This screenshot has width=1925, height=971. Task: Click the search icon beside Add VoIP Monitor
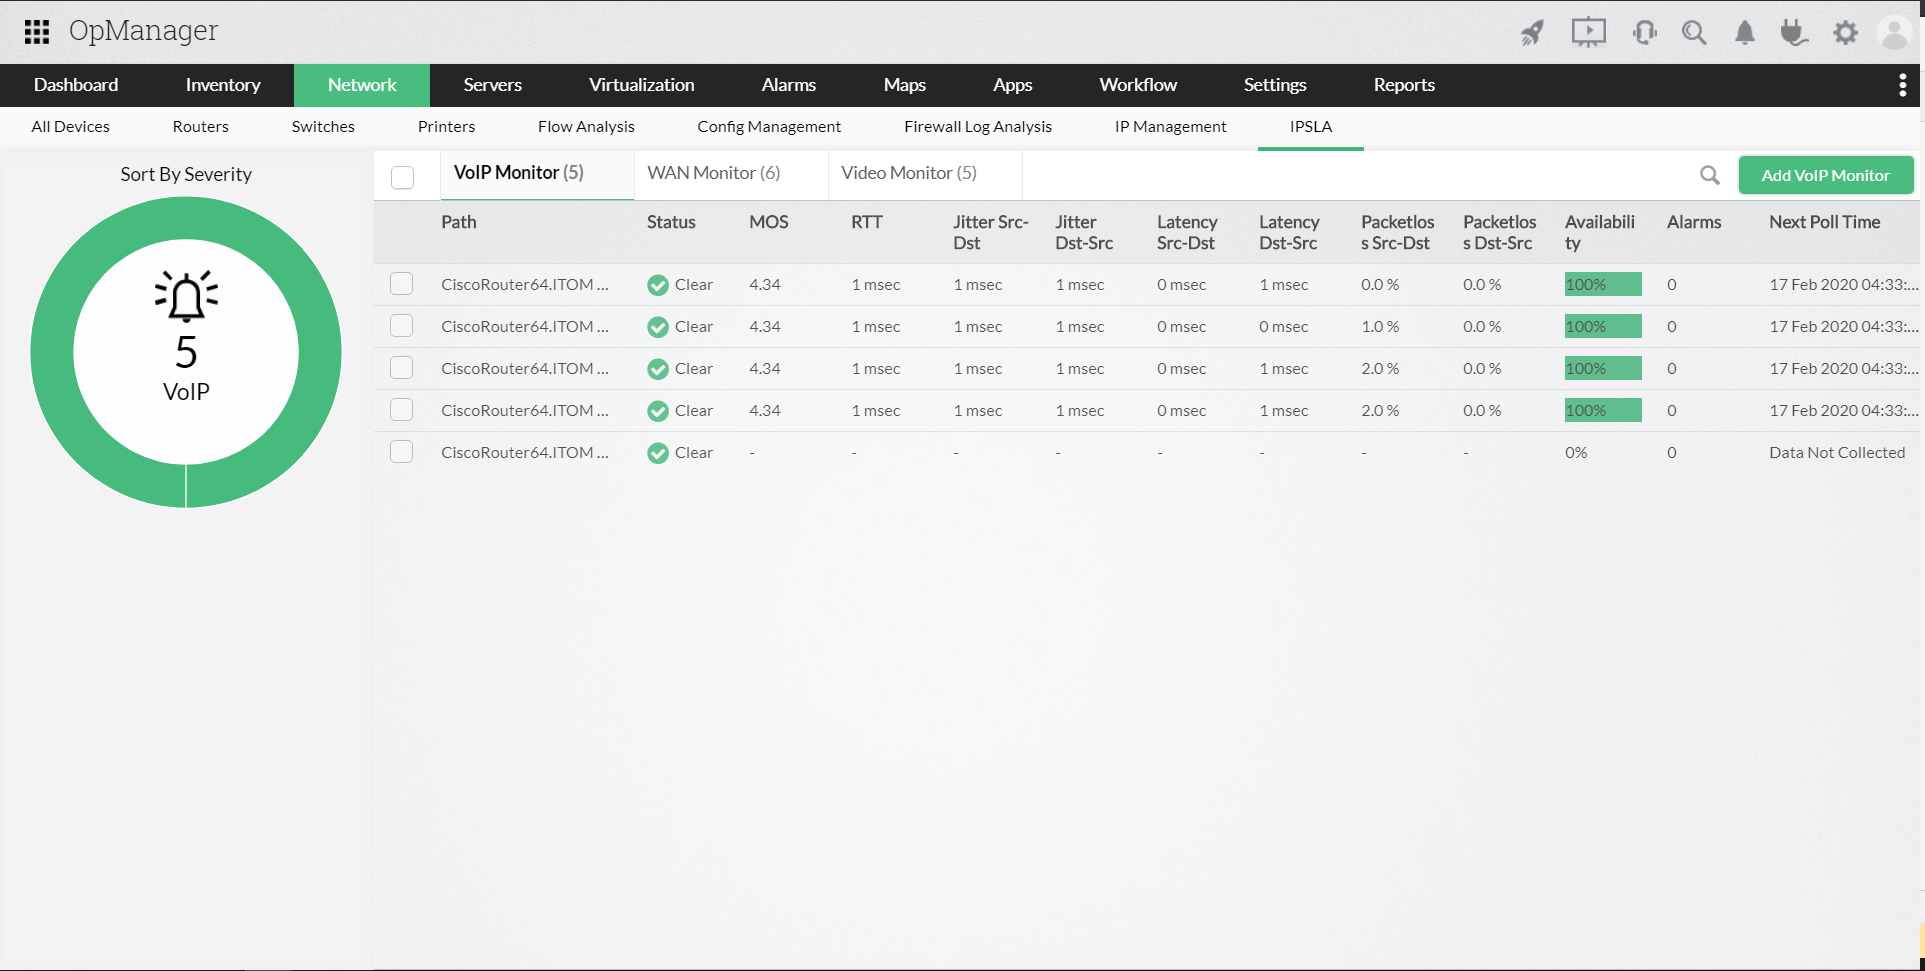1710,175
